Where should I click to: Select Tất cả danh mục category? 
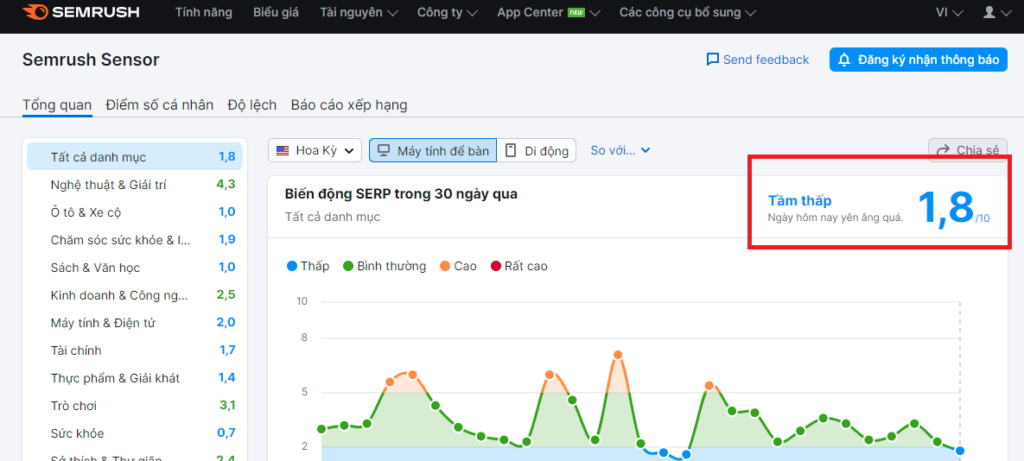(x=135, y=157)
